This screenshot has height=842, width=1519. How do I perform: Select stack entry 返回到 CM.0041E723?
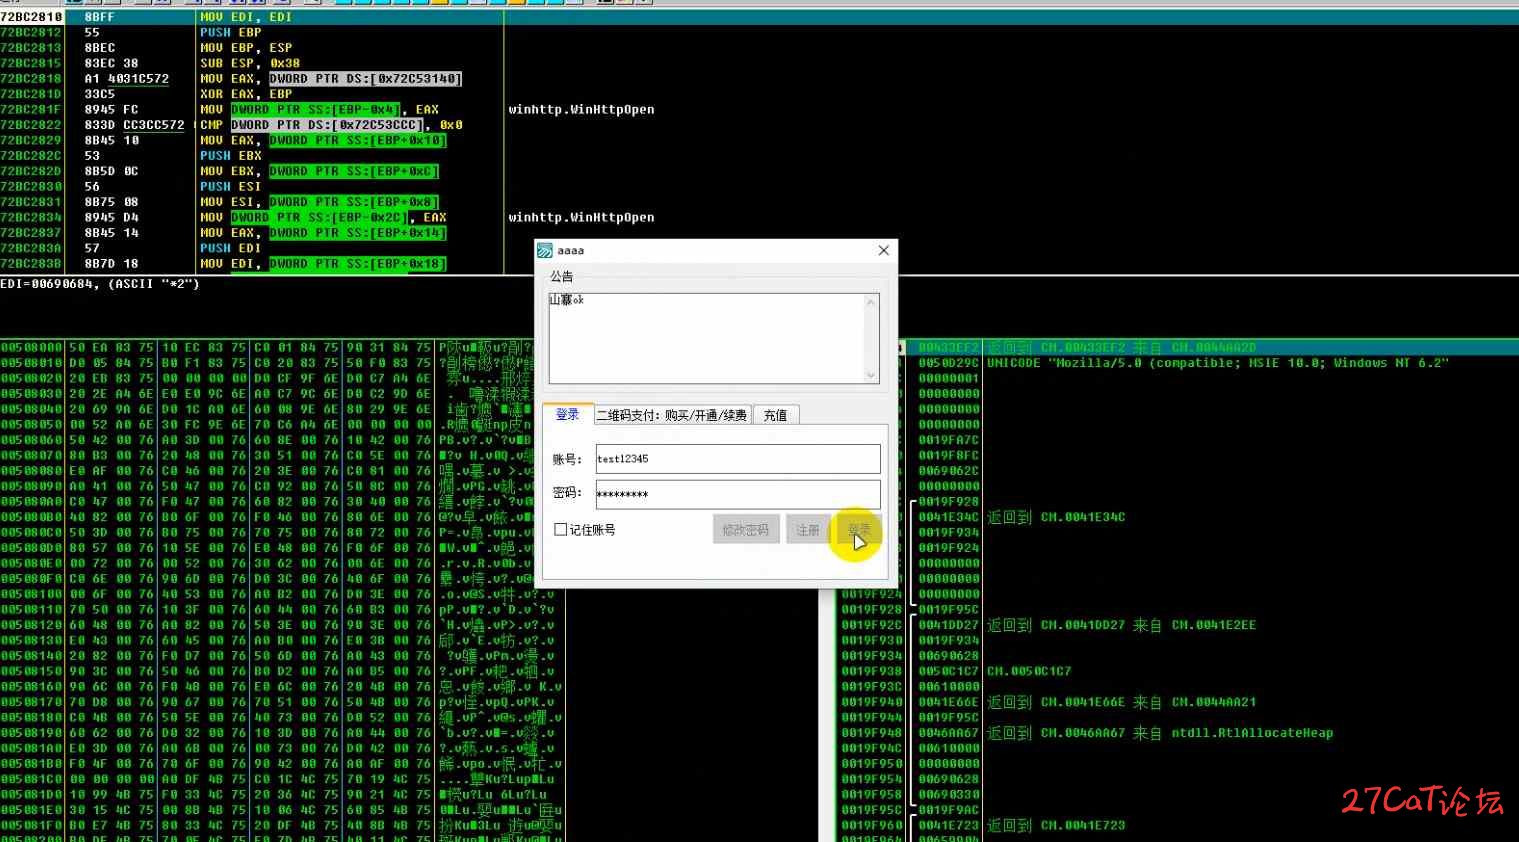(1056, 825)
